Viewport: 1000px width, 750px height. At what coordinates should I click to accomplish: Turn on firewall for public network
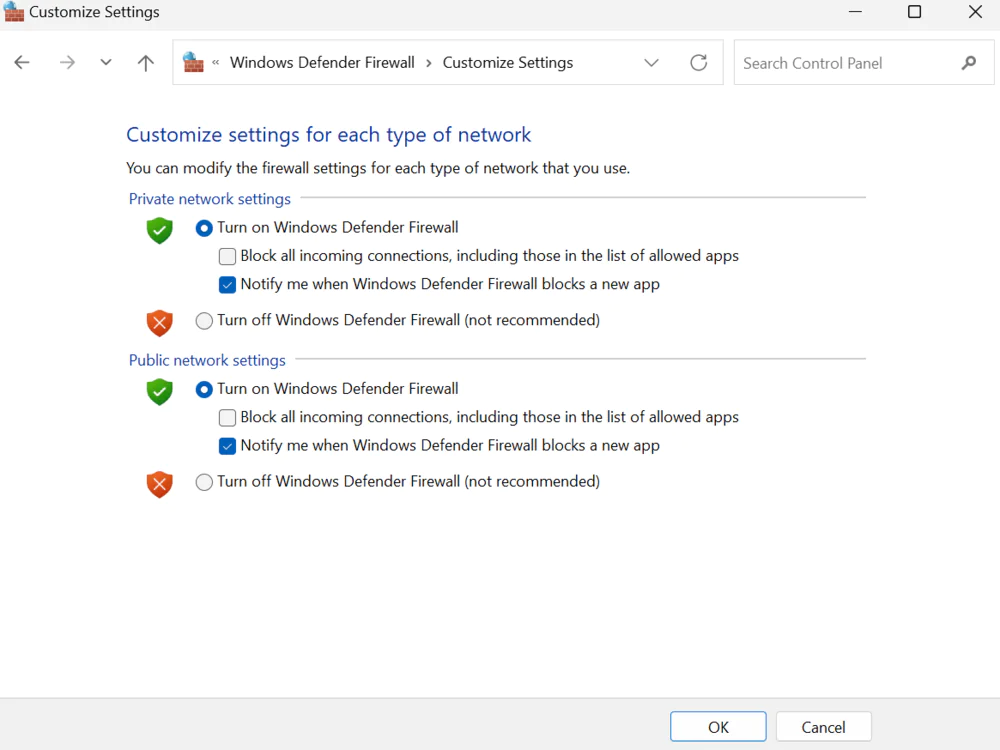click(x=204, y=390)
